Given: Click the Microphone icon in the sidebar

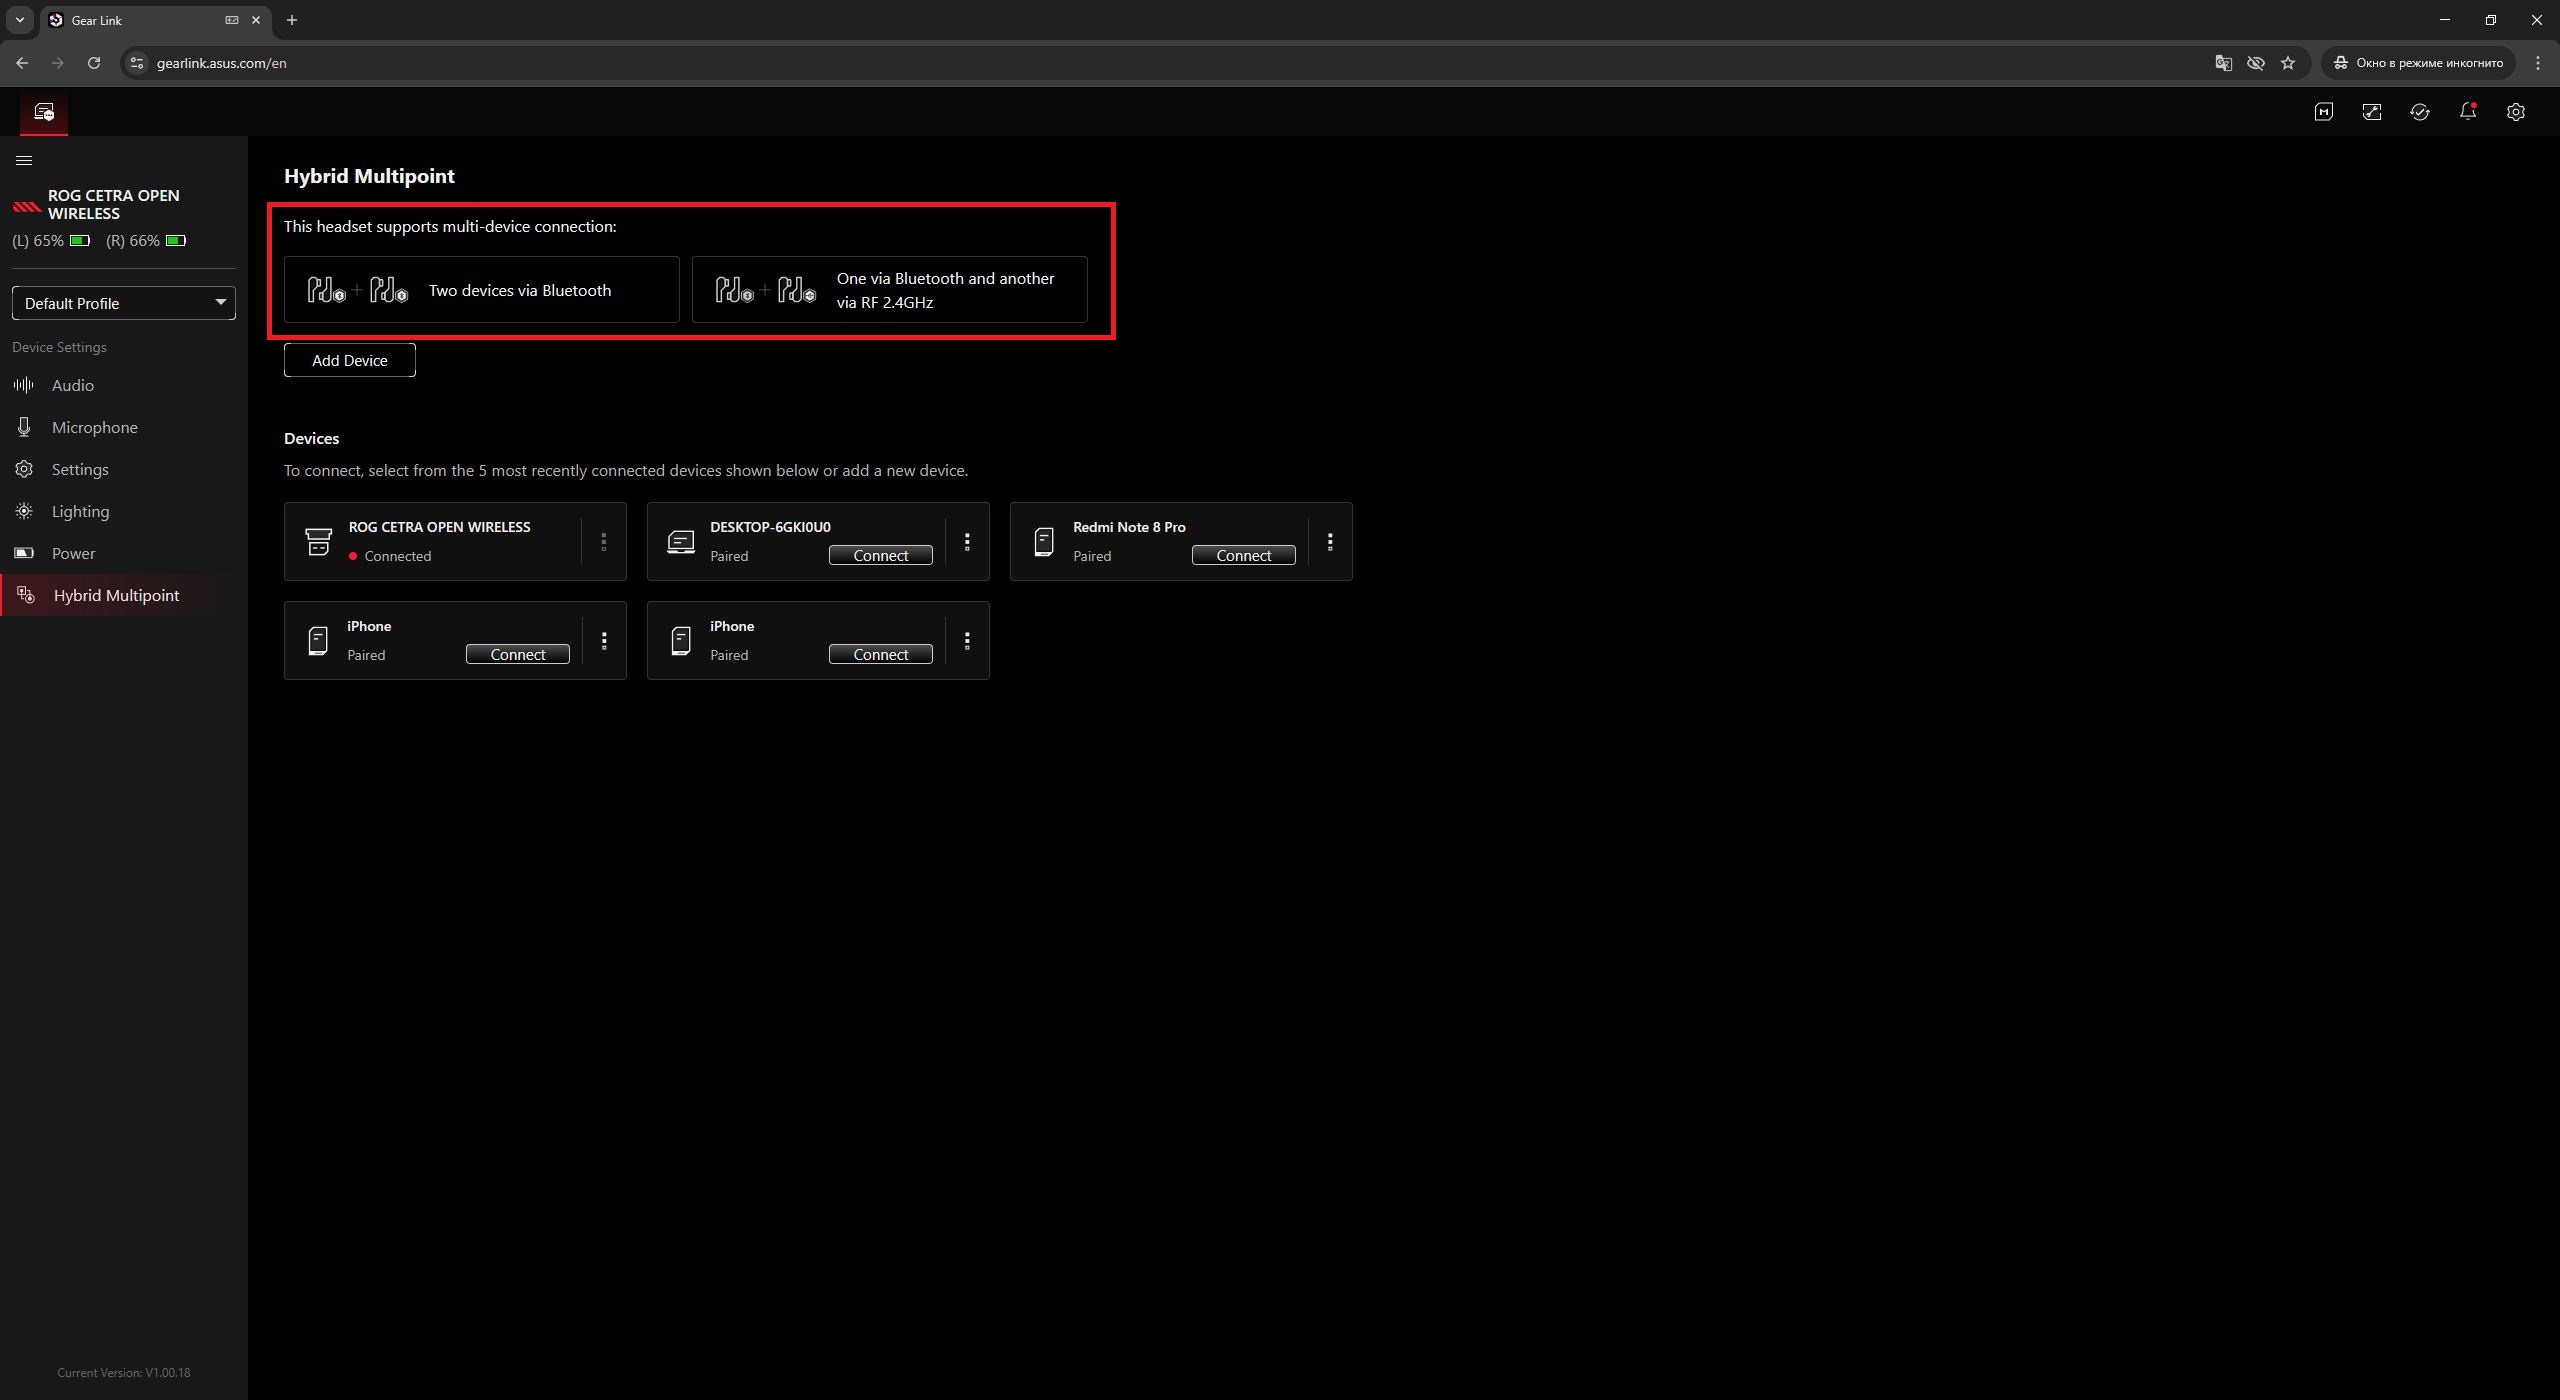Looking at the screenshot, I should click(24, 427).
